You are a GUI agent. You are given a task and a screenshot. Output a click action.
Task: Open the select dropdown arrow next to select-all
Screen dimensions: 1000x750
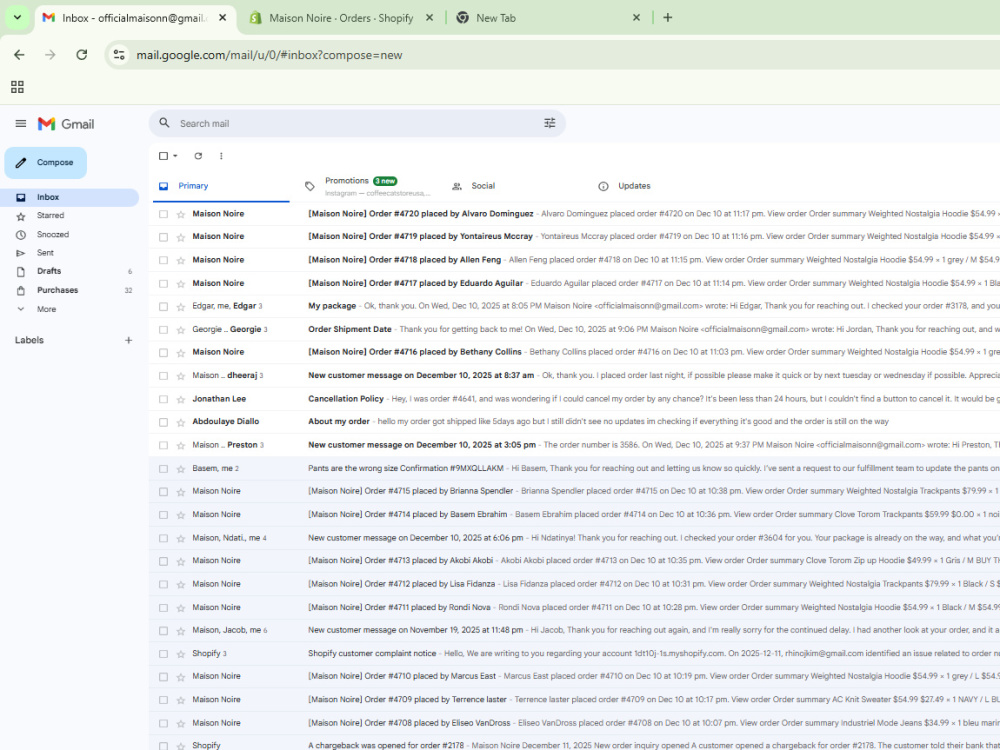pyautogui.click(x=175, y=156)
